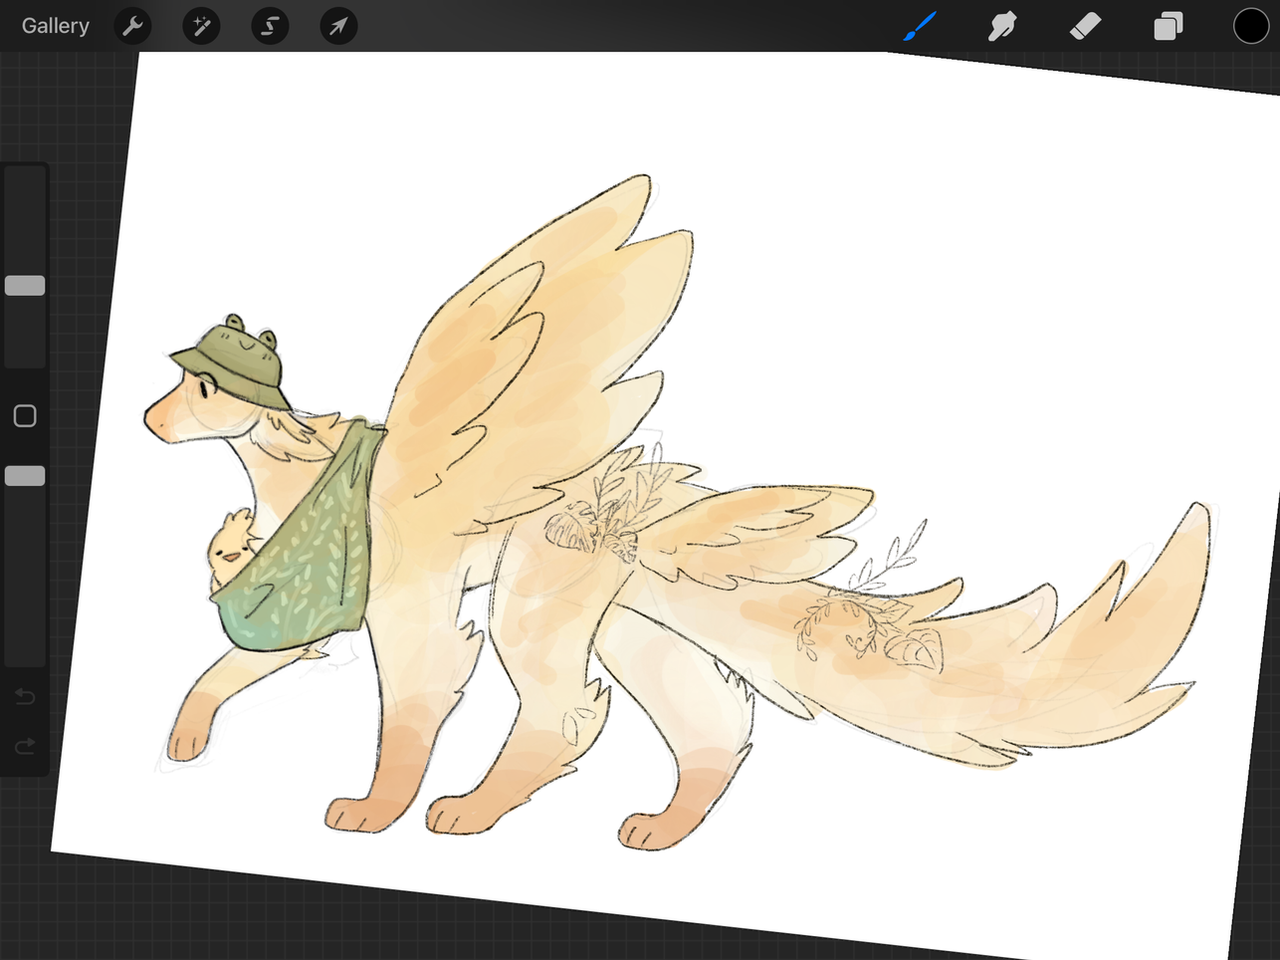Open the Actions wrench menu
This screenshot has width=1280, height=960.
[x=132, y=26]
